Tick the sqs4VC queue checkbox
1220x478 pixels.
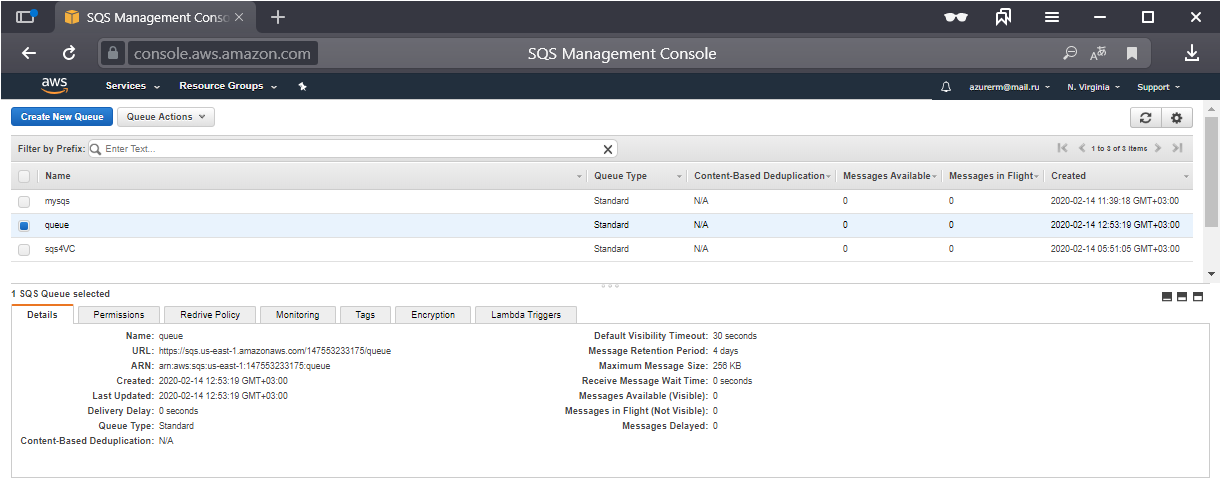24,250
